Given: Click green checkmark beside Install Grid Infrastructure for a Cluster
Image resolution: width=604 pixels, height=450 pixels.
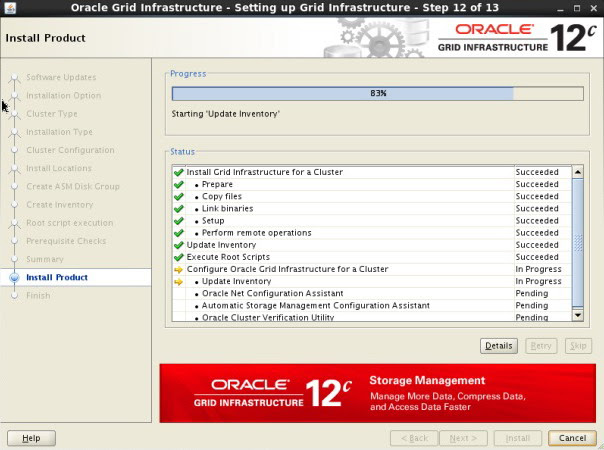Looking at the screenshot, I should 178,172.
